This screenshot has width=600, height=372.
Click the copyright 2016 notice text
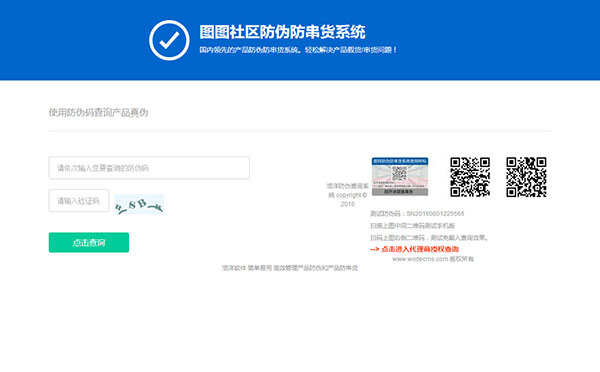(347, 195)
